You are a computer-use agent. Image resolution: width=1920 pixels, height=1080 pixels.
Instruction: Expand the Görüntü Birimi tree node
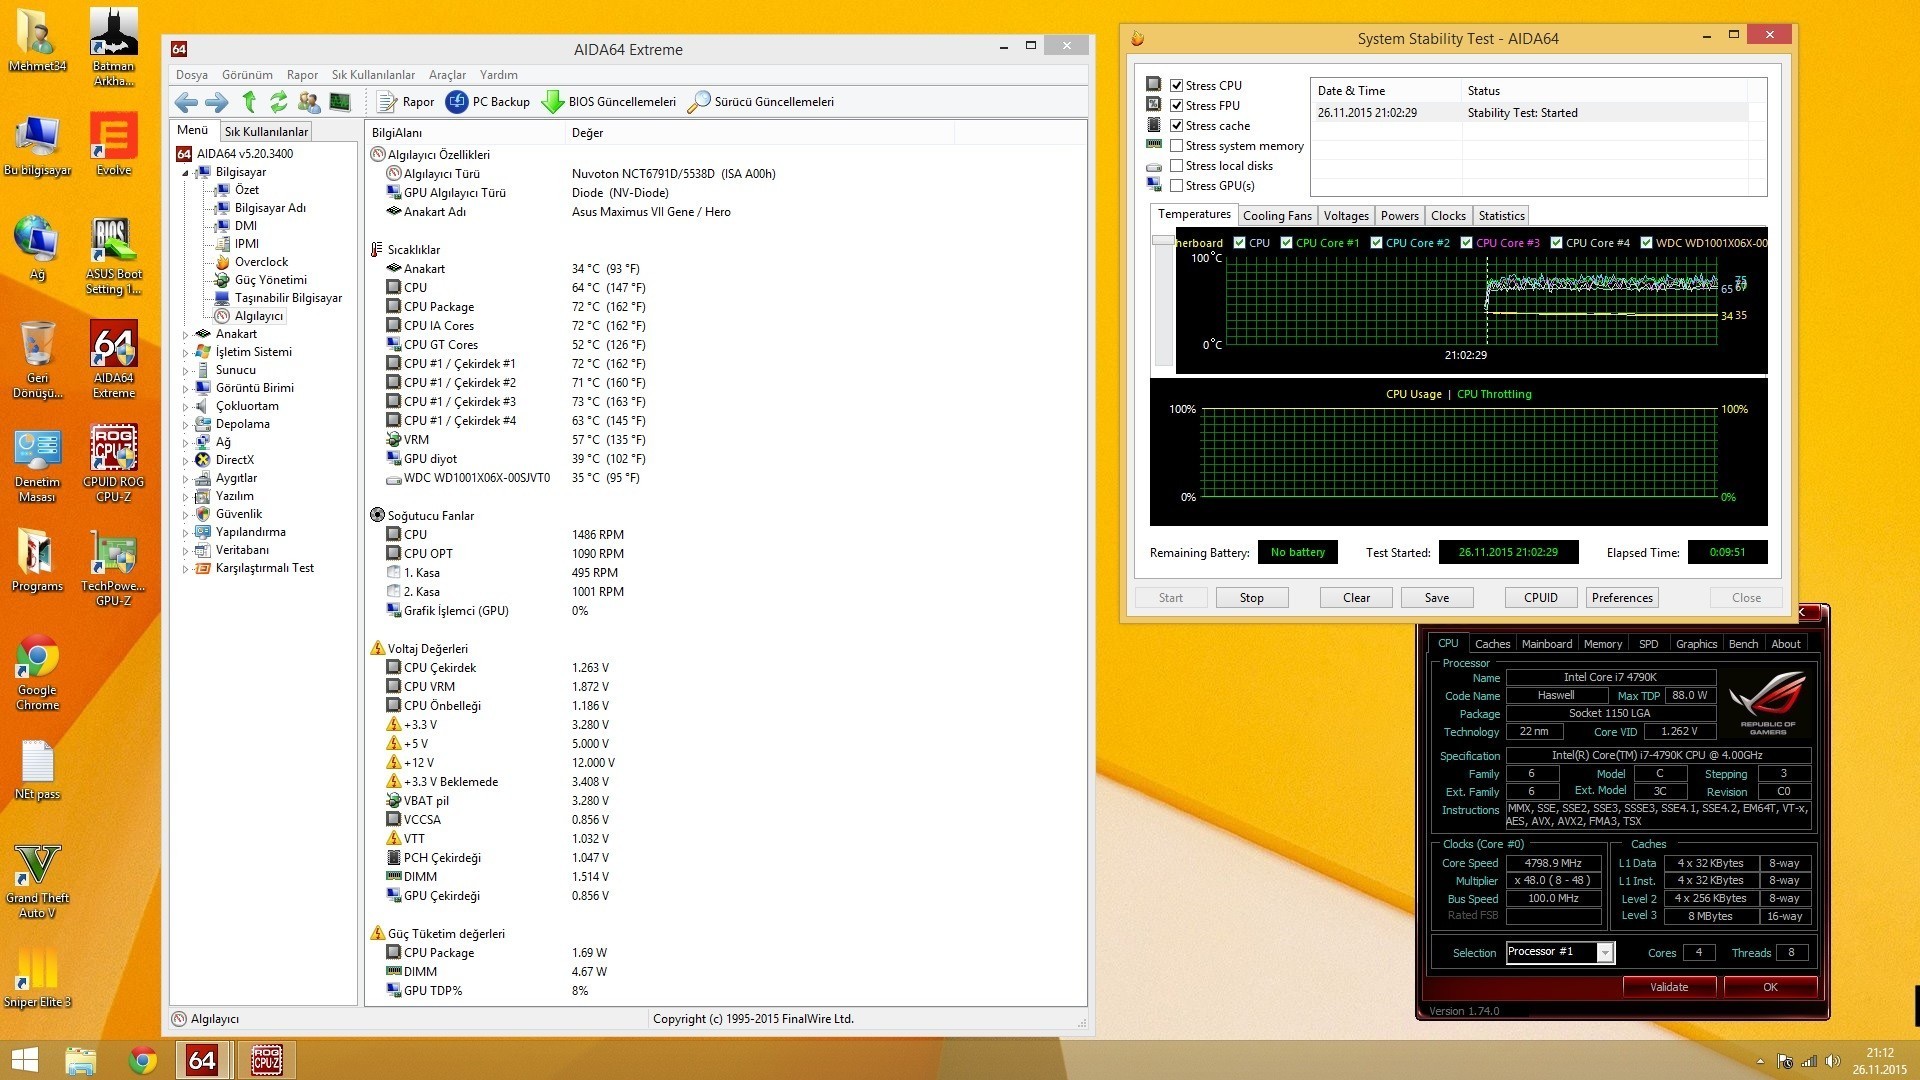click(x=185, y=389)
